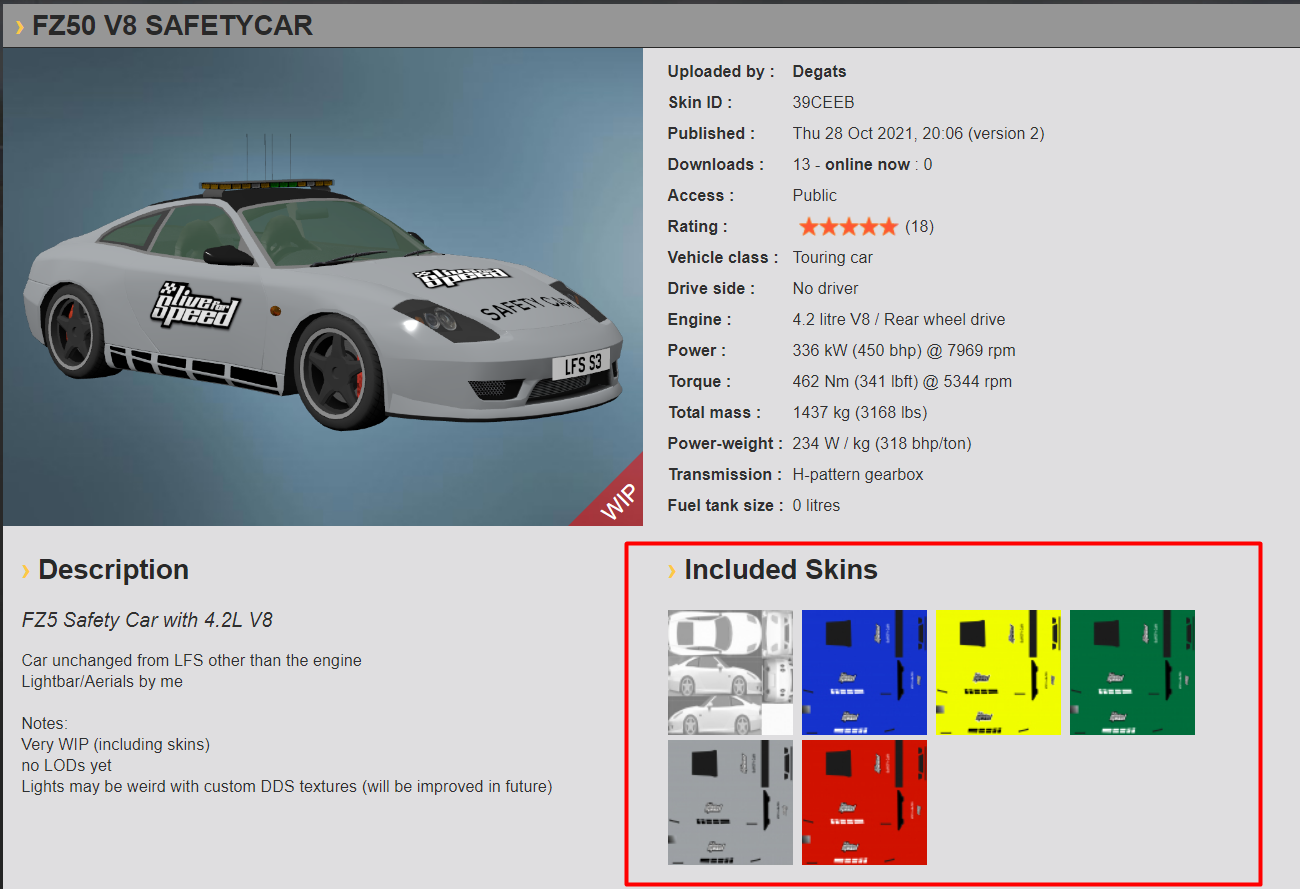Viewport: 1300px width, 889px height.
Task: Click the line 'no LODs yet'
Action: [x=67, y=766]
